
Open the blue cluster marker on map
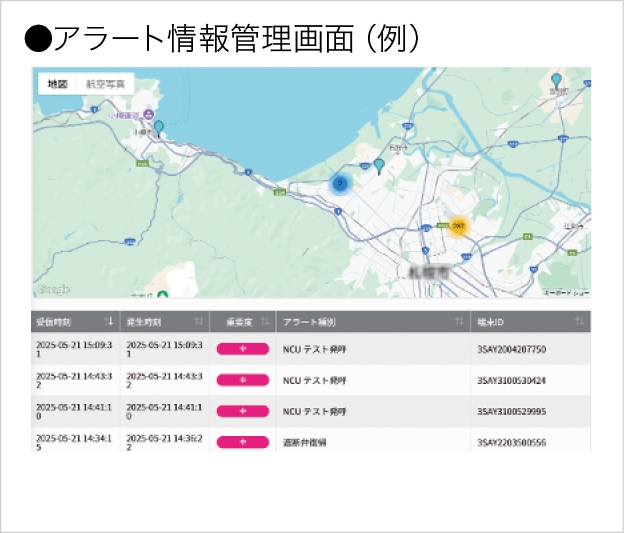point(339,183)
